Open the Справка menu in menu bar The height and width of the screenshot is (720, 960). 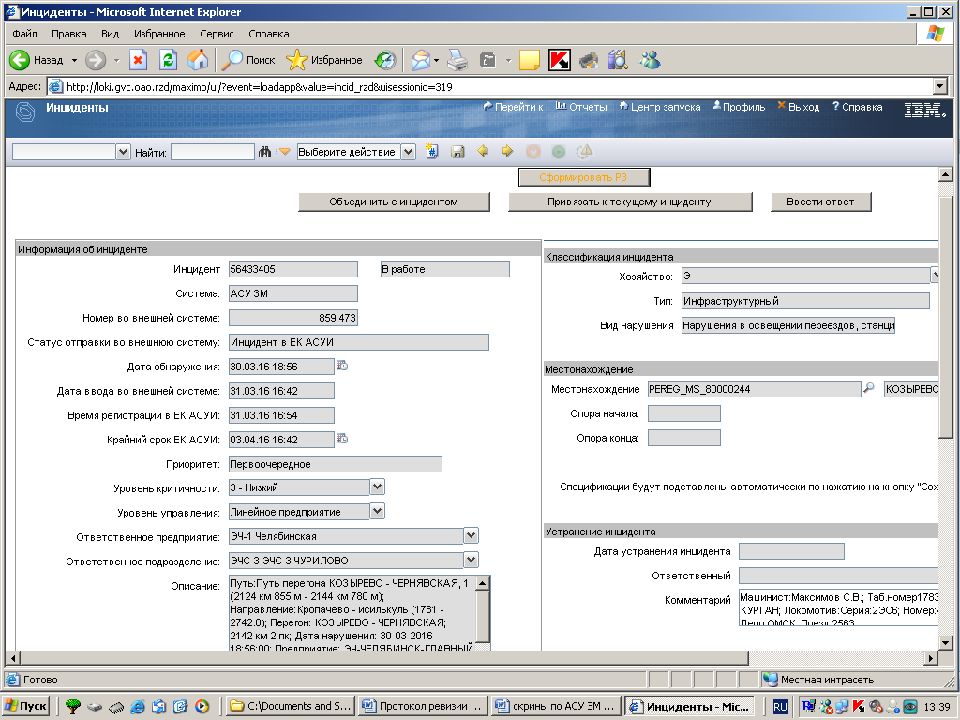(269, 34)
